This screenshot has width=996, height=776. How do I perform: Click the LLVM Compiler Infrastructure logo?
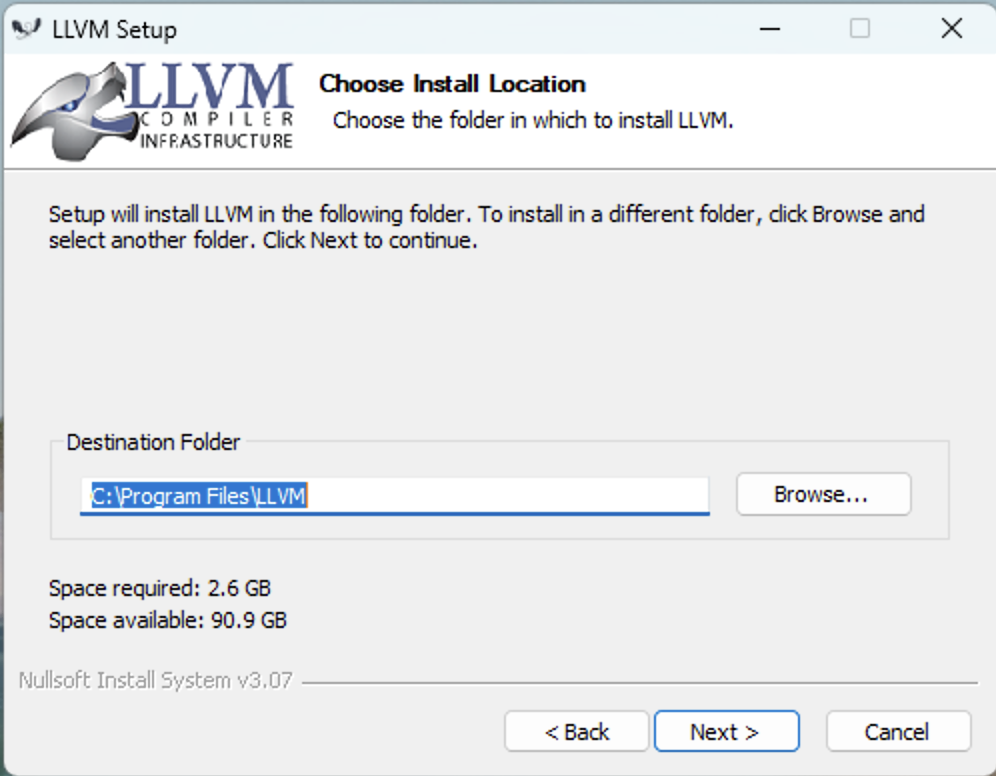coord(152,110)
